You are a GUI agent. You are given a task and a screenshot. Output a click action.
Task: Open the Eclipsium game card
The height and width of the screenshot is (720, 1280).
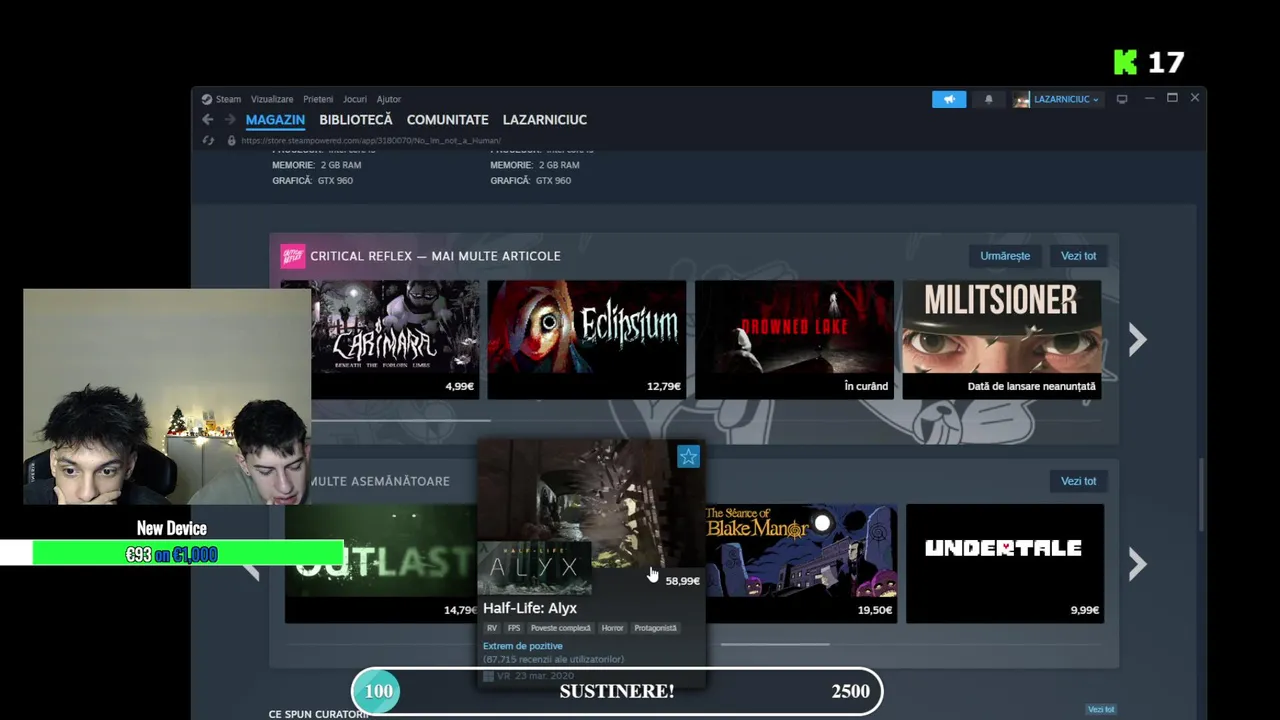pyautogui.click(x=587, y=340)
